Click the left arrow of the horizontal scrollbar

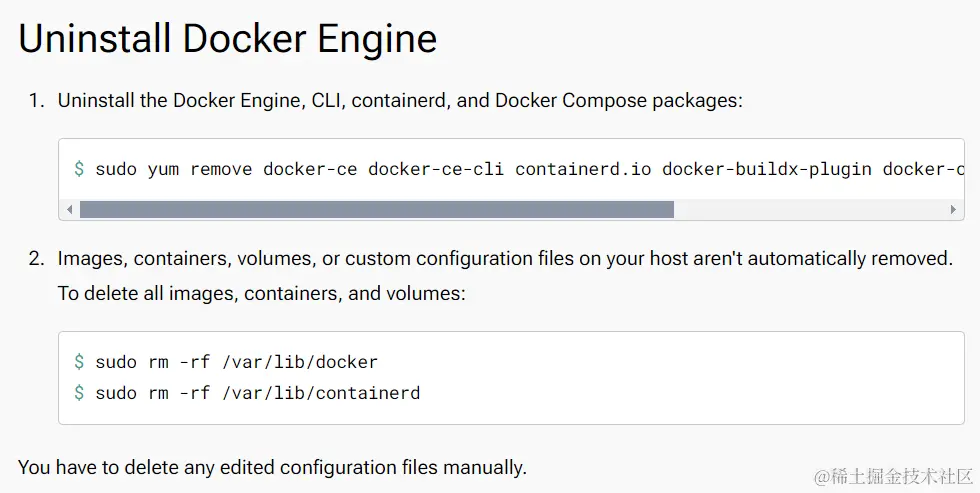[69, 210]
